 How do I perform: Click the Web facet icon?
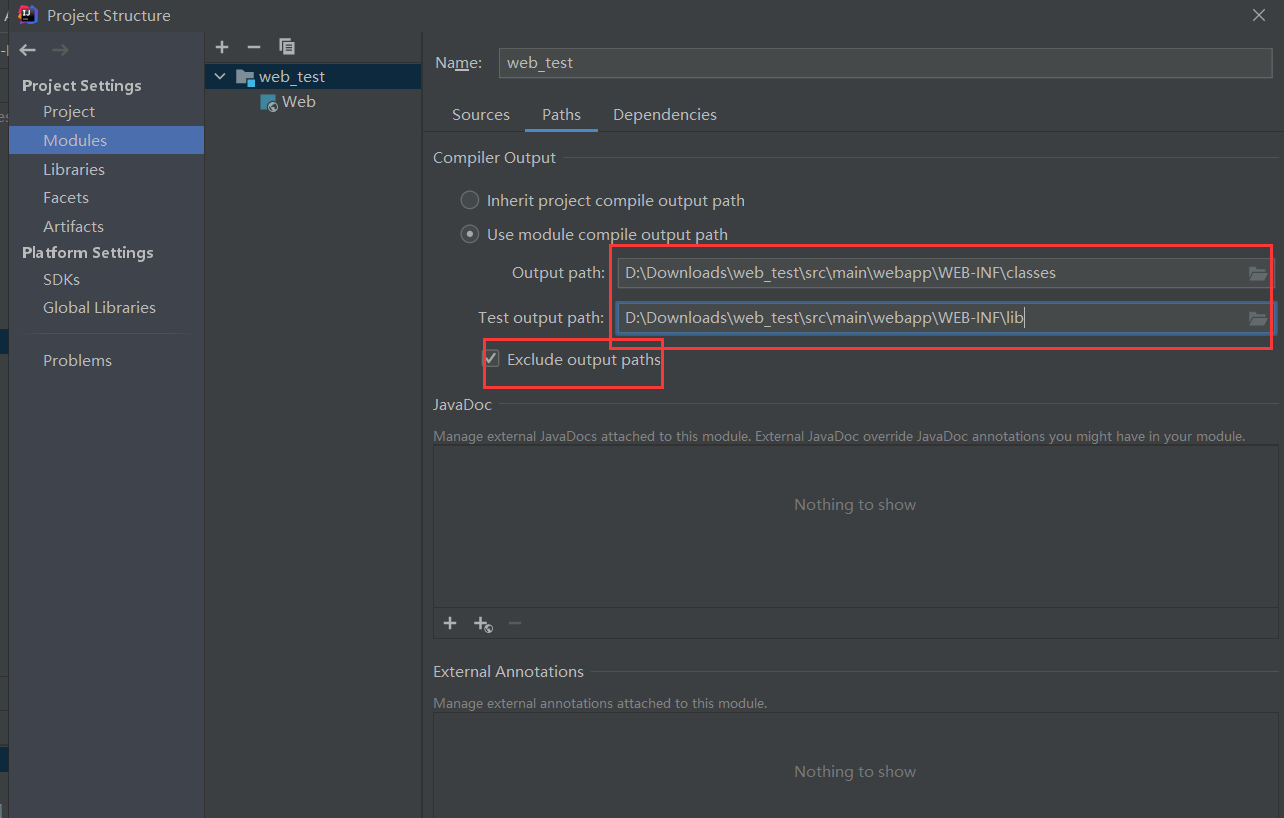[269, 102]
